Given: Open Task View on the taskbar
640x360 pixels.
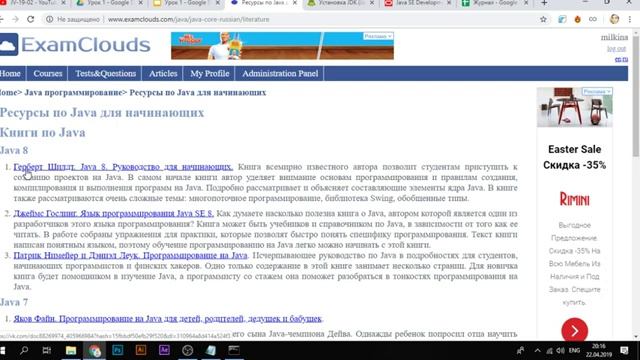Looking at the screenshot, I should (47, 350).
